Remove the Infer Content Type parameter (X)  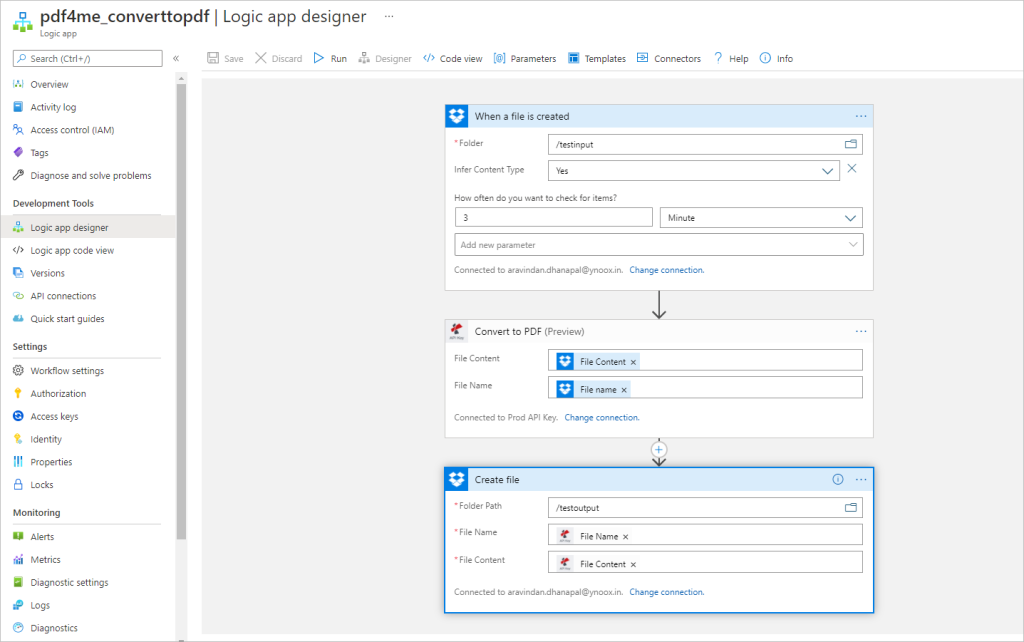(x=852, y=169)
